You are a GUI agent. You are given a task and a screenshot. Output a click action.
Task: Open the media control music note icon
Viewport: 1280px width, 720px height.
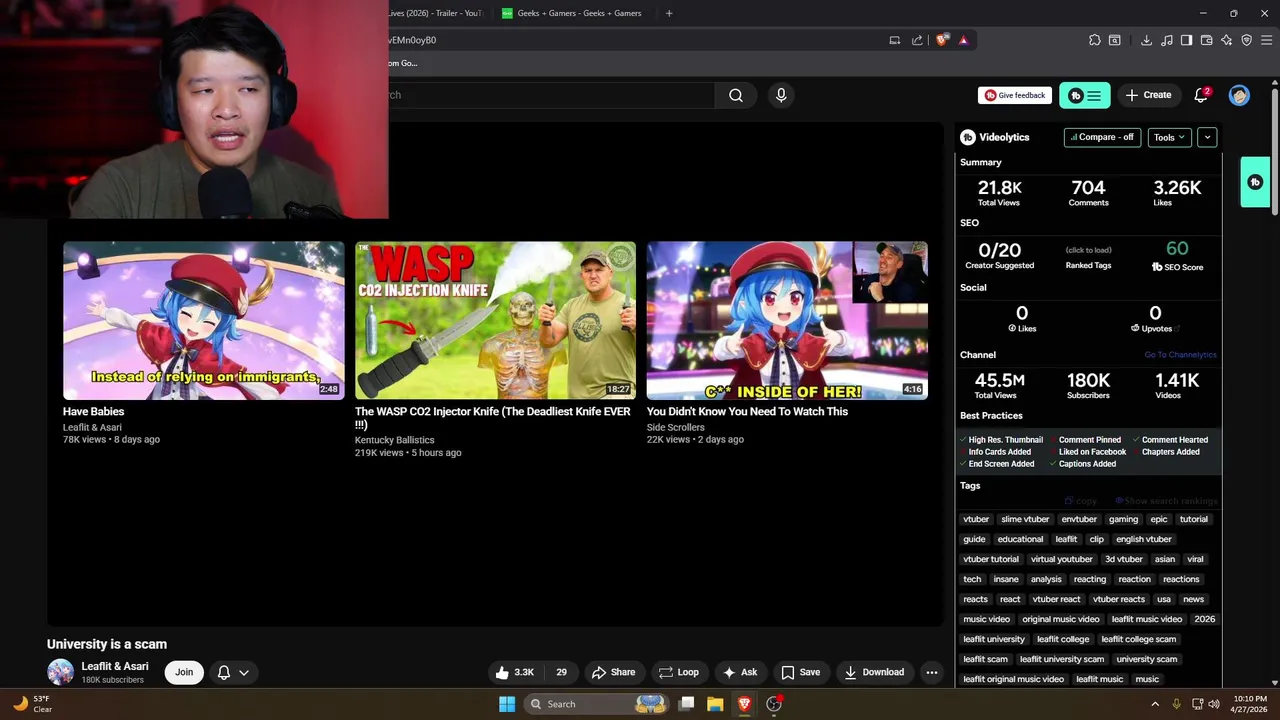pyautogui.click(x=1166, y=40)
